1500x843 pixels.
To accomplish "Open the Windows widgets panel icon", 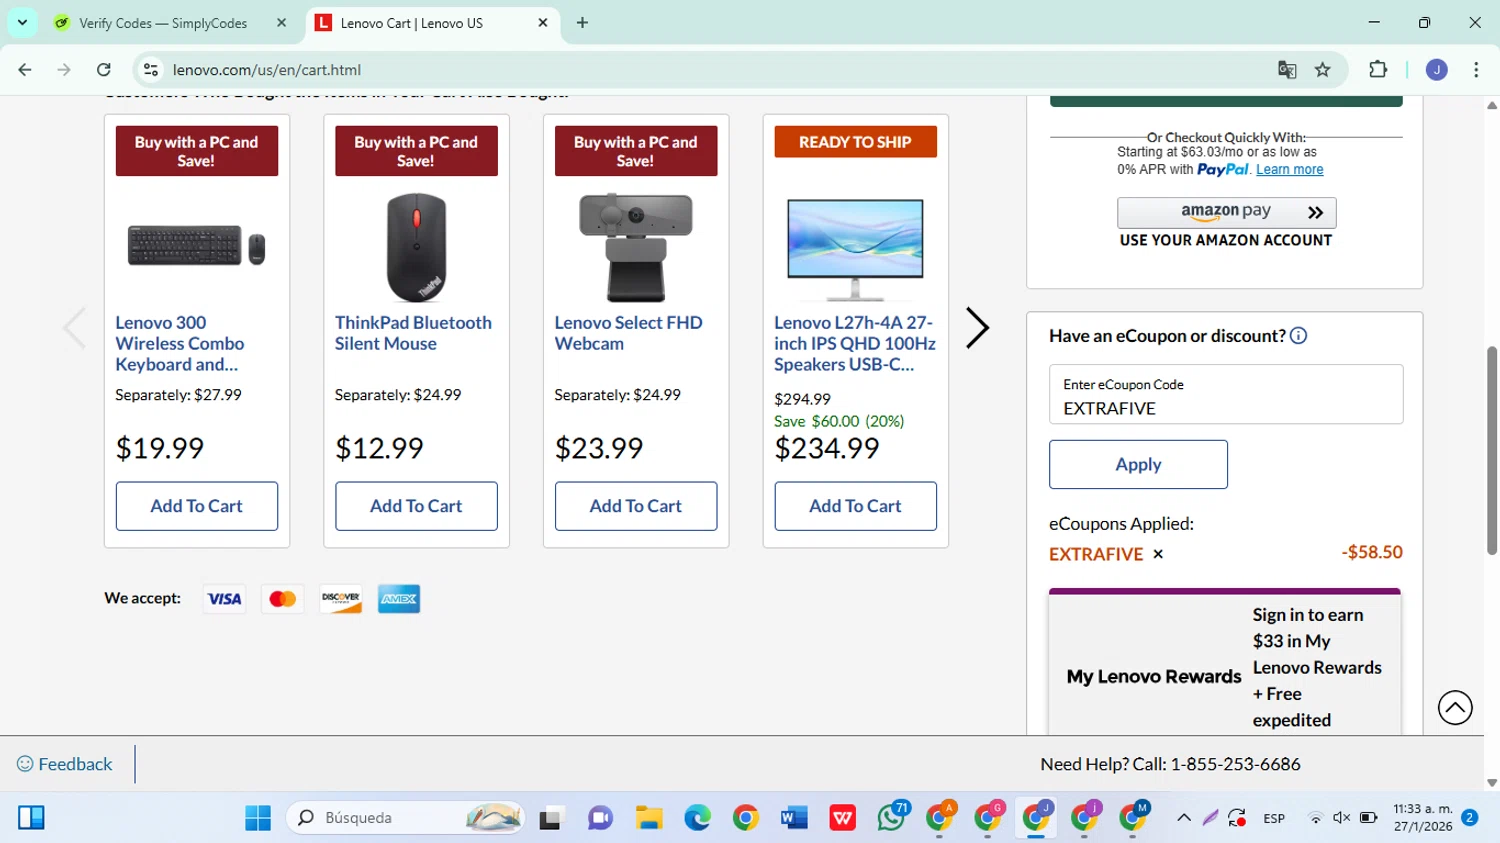I will 31,818.
